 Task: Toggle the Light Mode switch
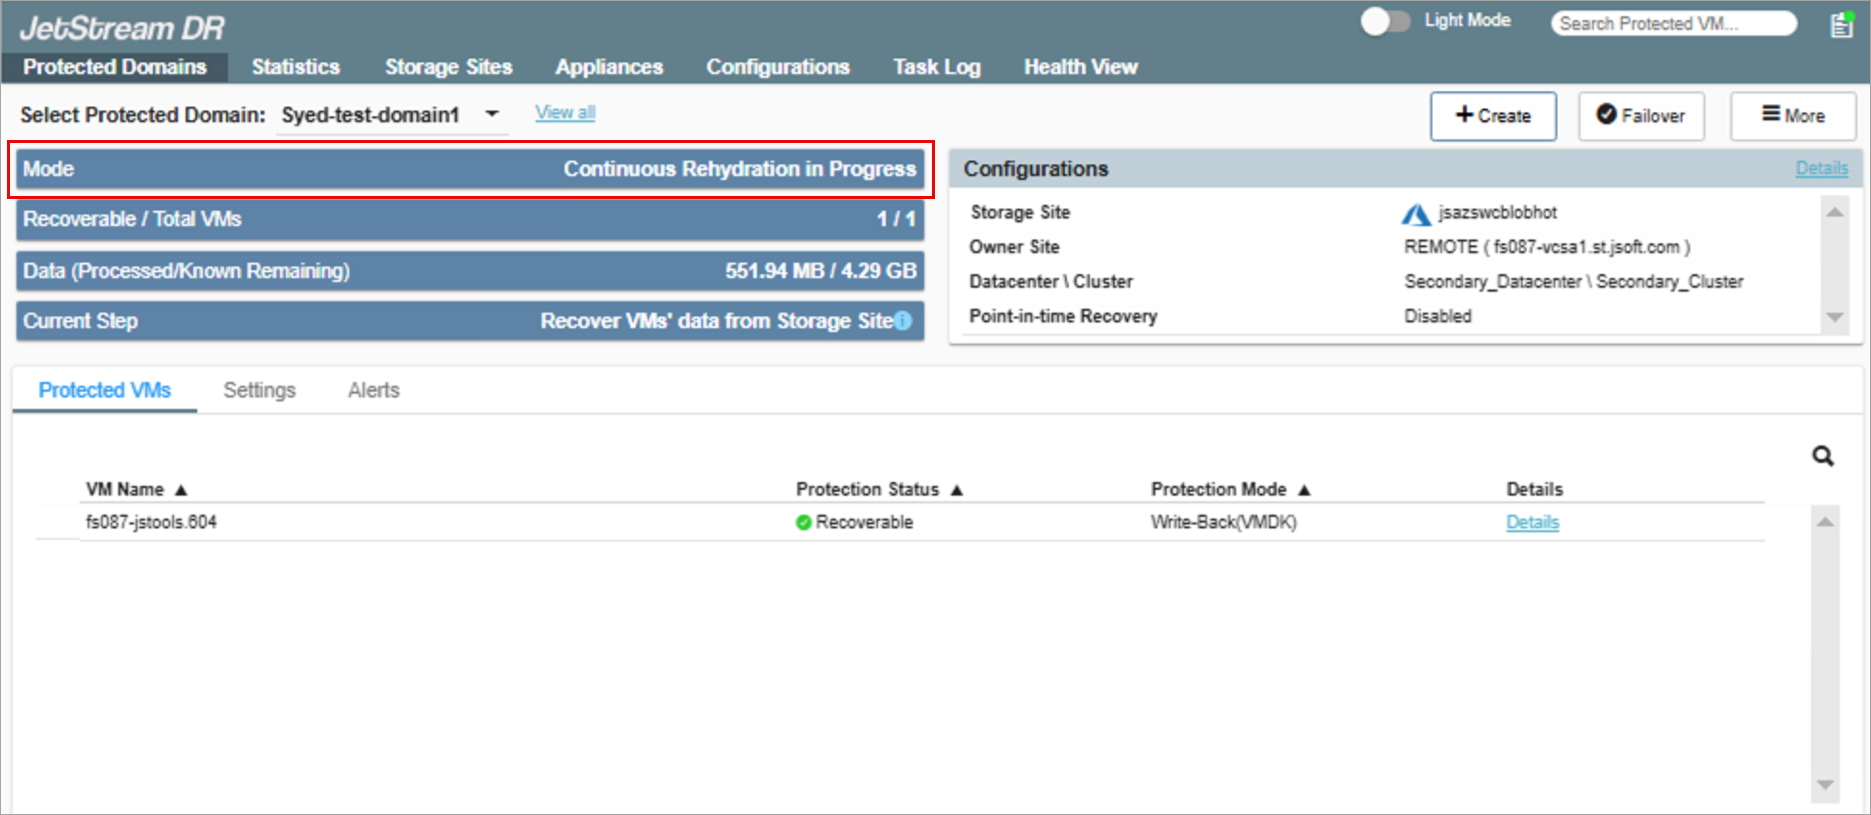pos(1384,21)
